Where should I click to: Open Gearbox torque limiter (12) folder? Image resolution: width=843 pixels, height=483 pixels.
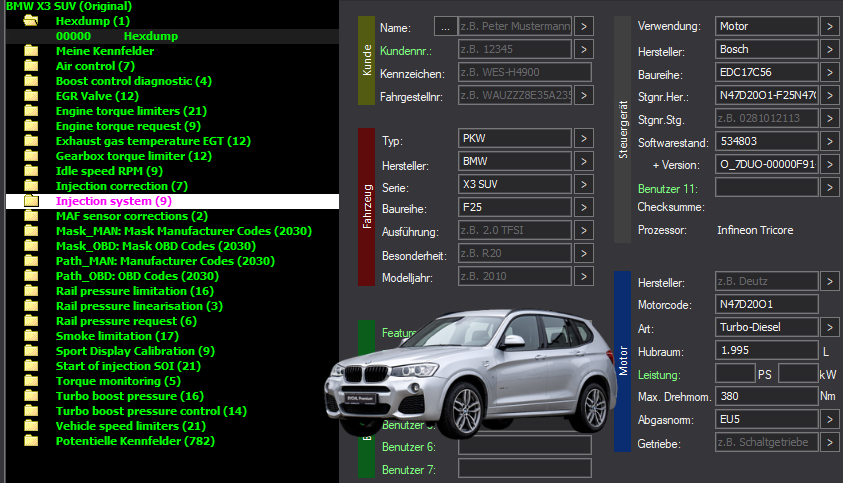pos(134,157)
